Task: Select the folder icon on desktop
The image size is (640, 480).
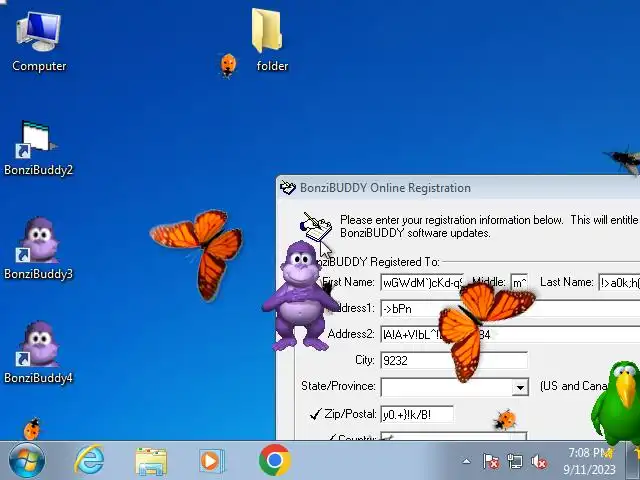Action: [269, 41]
